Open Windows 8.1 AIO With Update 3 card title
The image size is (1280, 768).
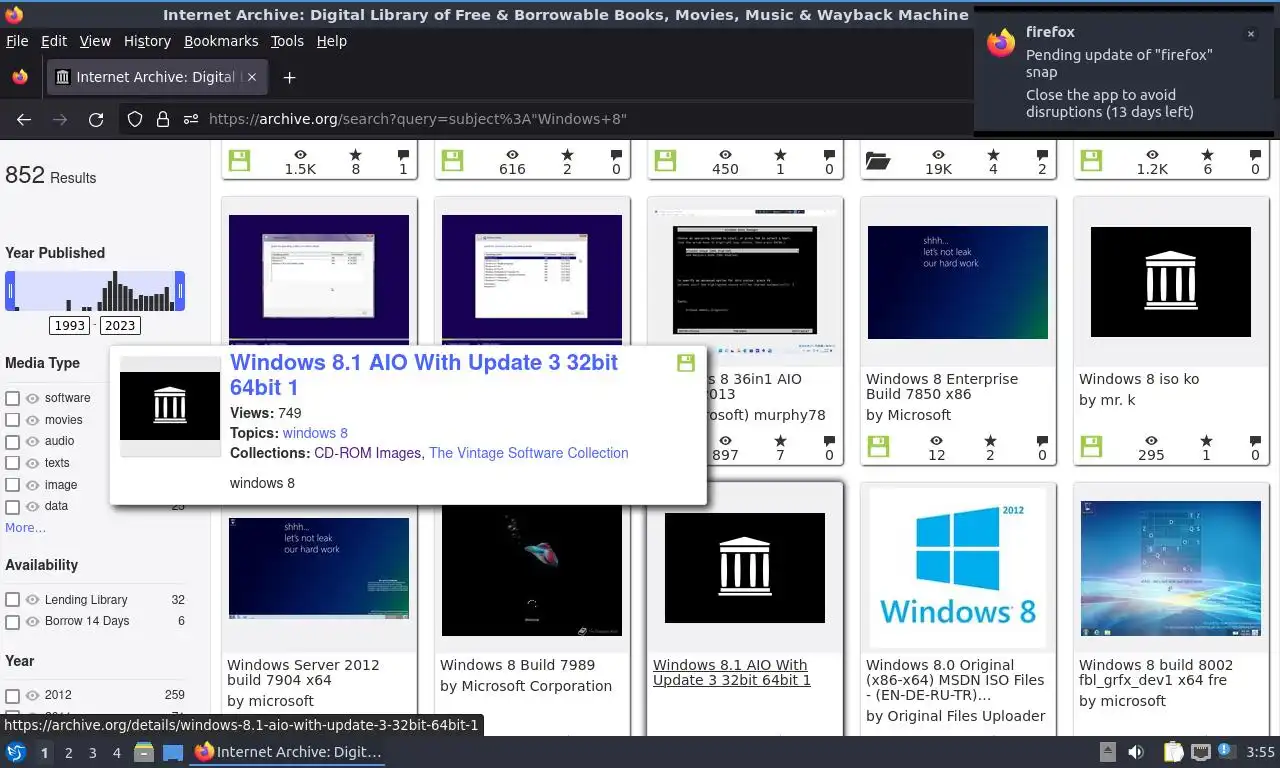731,672
